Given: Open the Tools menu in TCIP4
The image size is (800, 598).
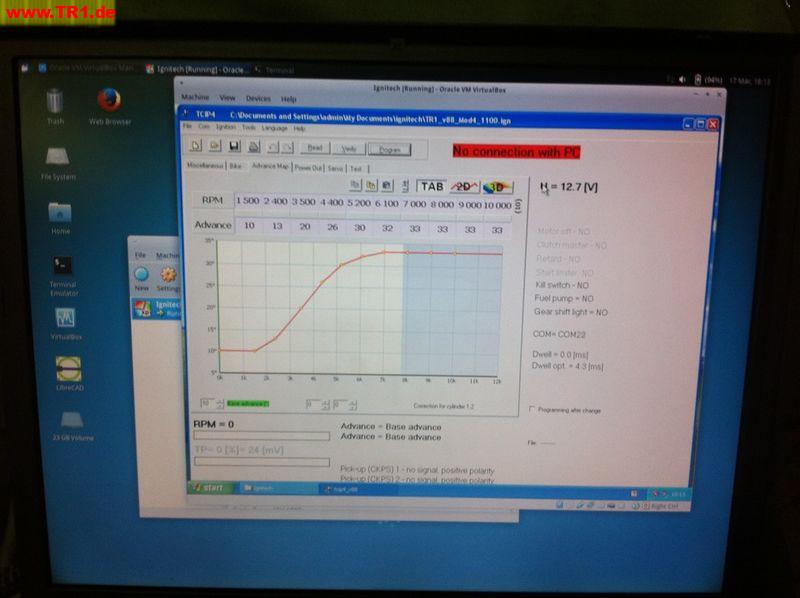Looking at the screenshot, I should [248, 128].
